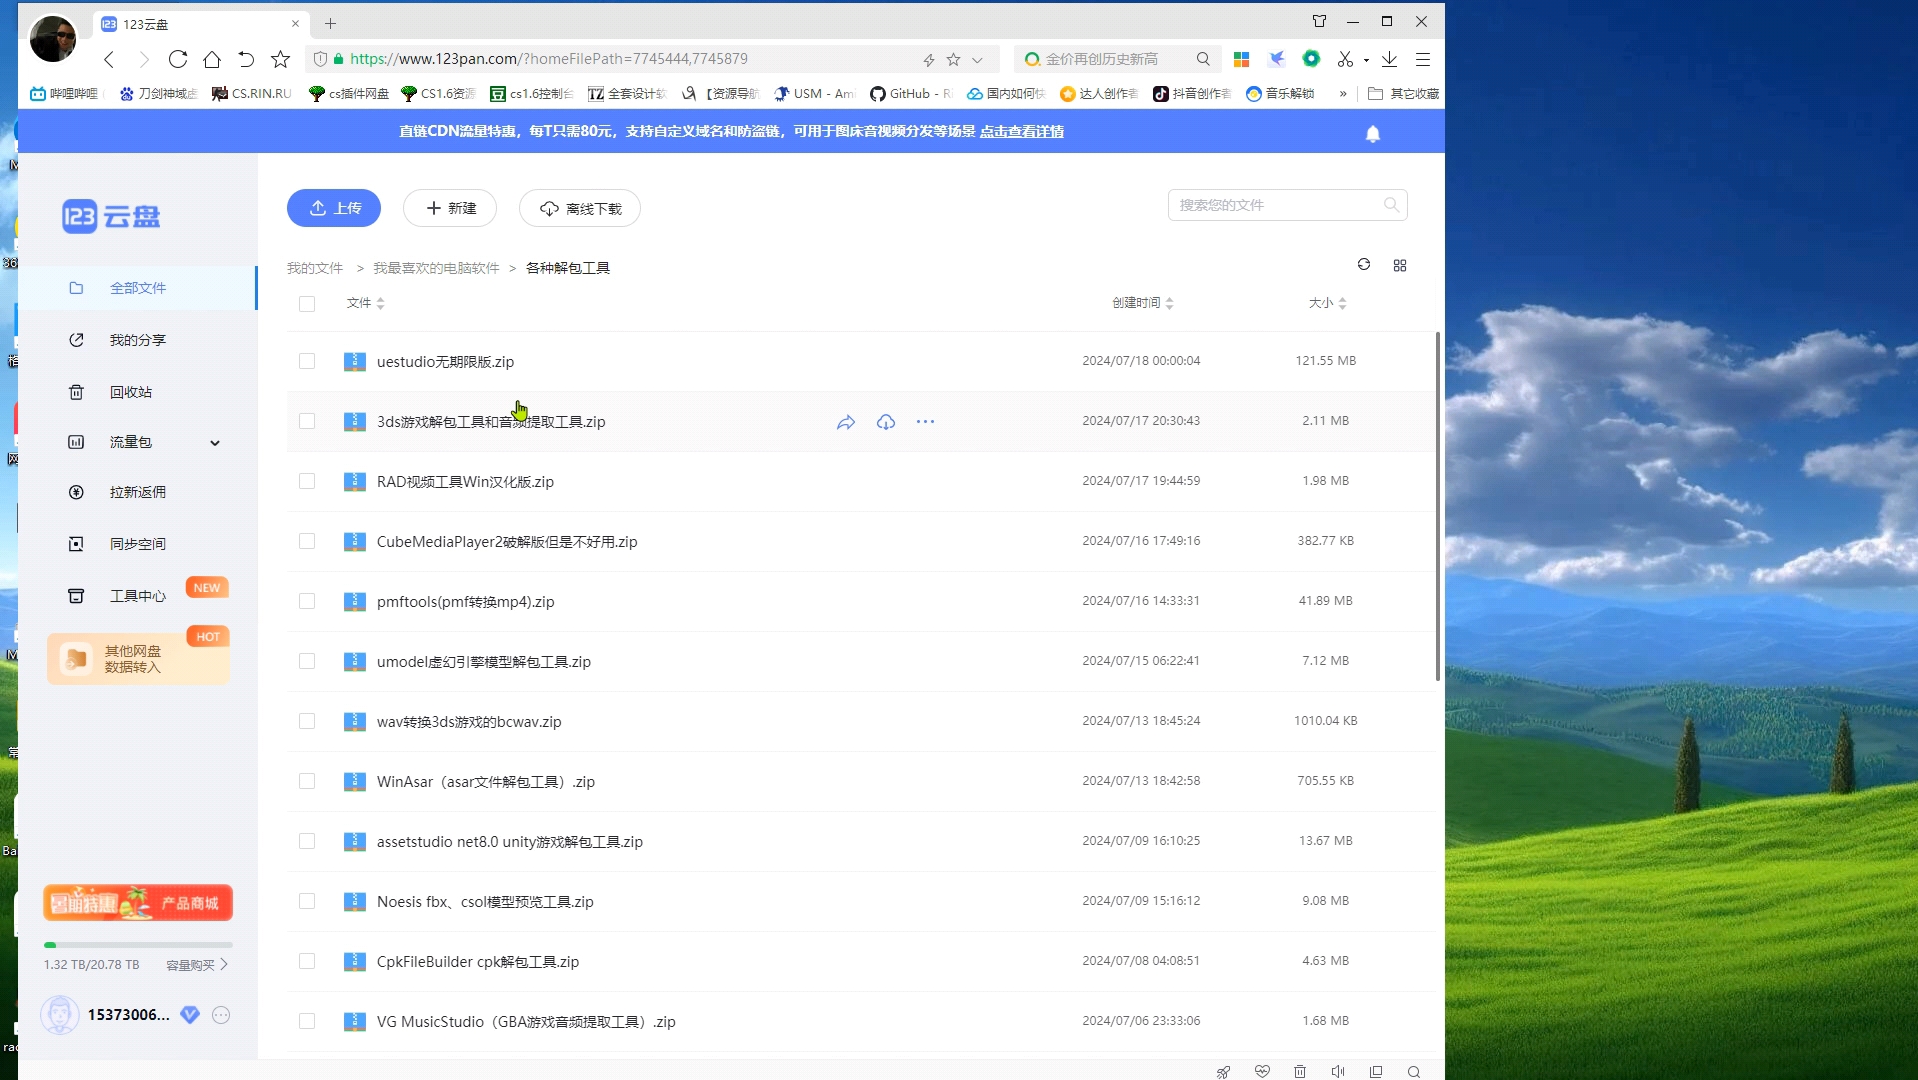Click the refresh icon above the file list
This screenshot has height=1080, width=1918.
[x=1364, y=264]
